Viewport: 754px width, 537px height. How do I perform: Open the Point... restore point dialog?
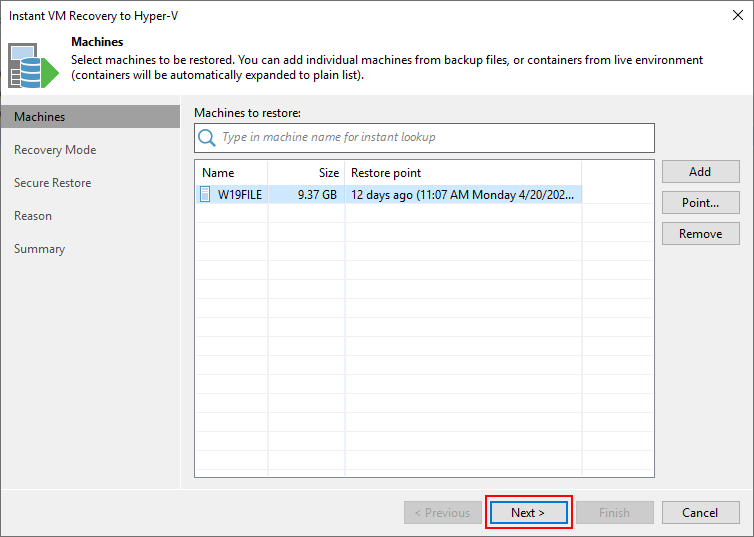coord(700,203)
